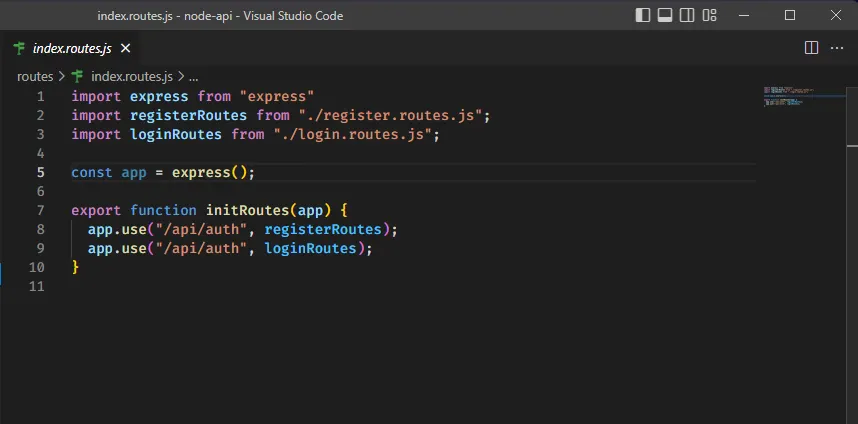
Task: Click the function keyword on line 7
Action: tap(163, 211)
